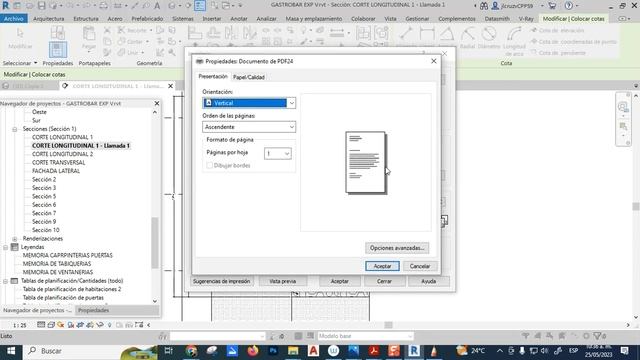This screenshot has height=360, width=640.
Task: Collapse the Tablas de planificación/Cantidades node
Action: 5,281
